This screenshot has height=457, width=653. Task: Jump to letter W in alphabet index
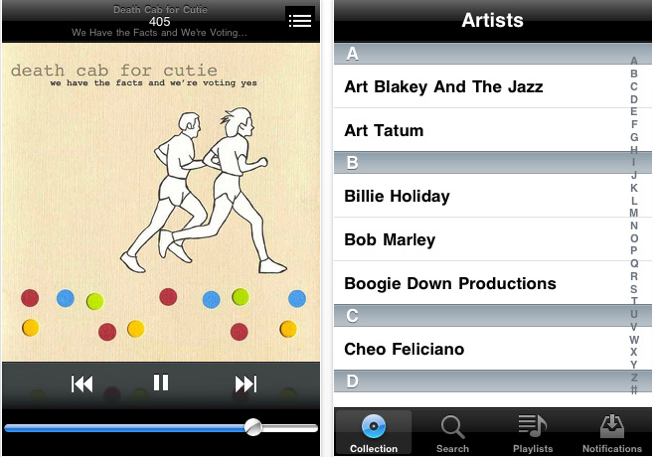[633, 340]
